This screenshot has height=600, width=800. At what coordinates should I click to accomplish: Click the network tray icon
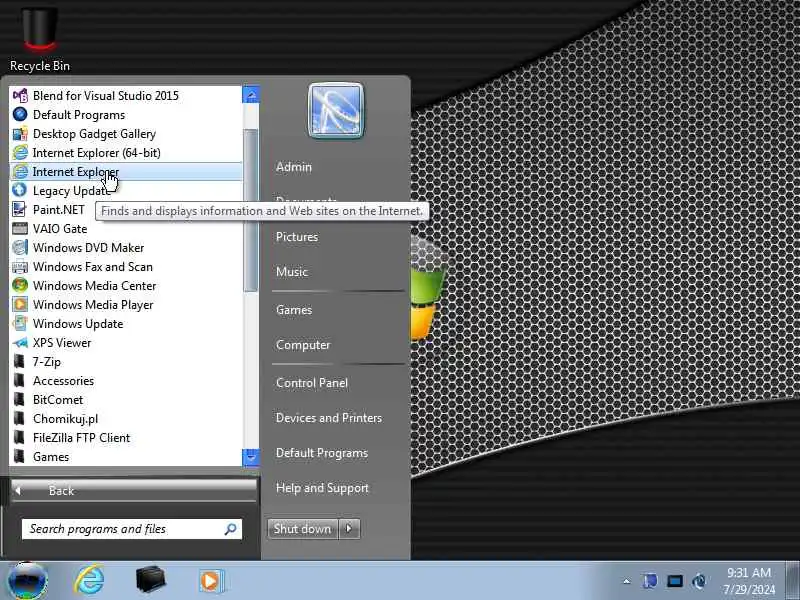coord(699,581)
